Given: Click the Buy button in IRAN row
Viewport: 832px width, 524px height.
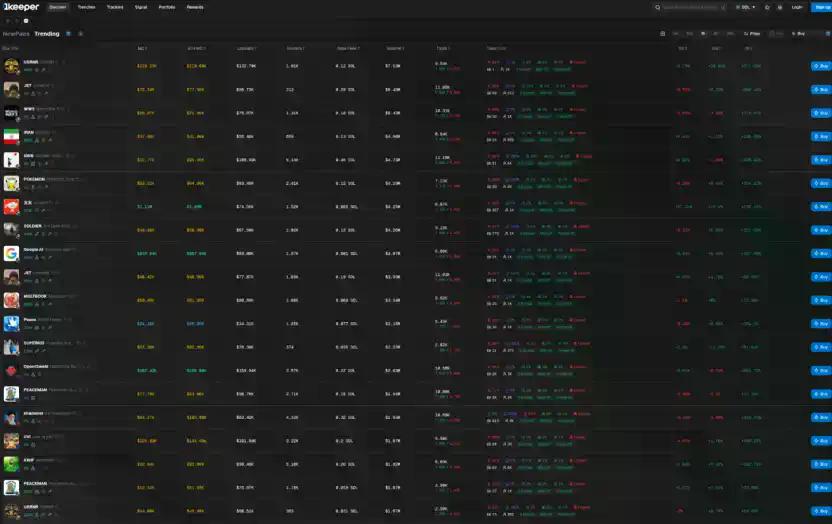Looking at the screenshot, I should coord(821,136).
